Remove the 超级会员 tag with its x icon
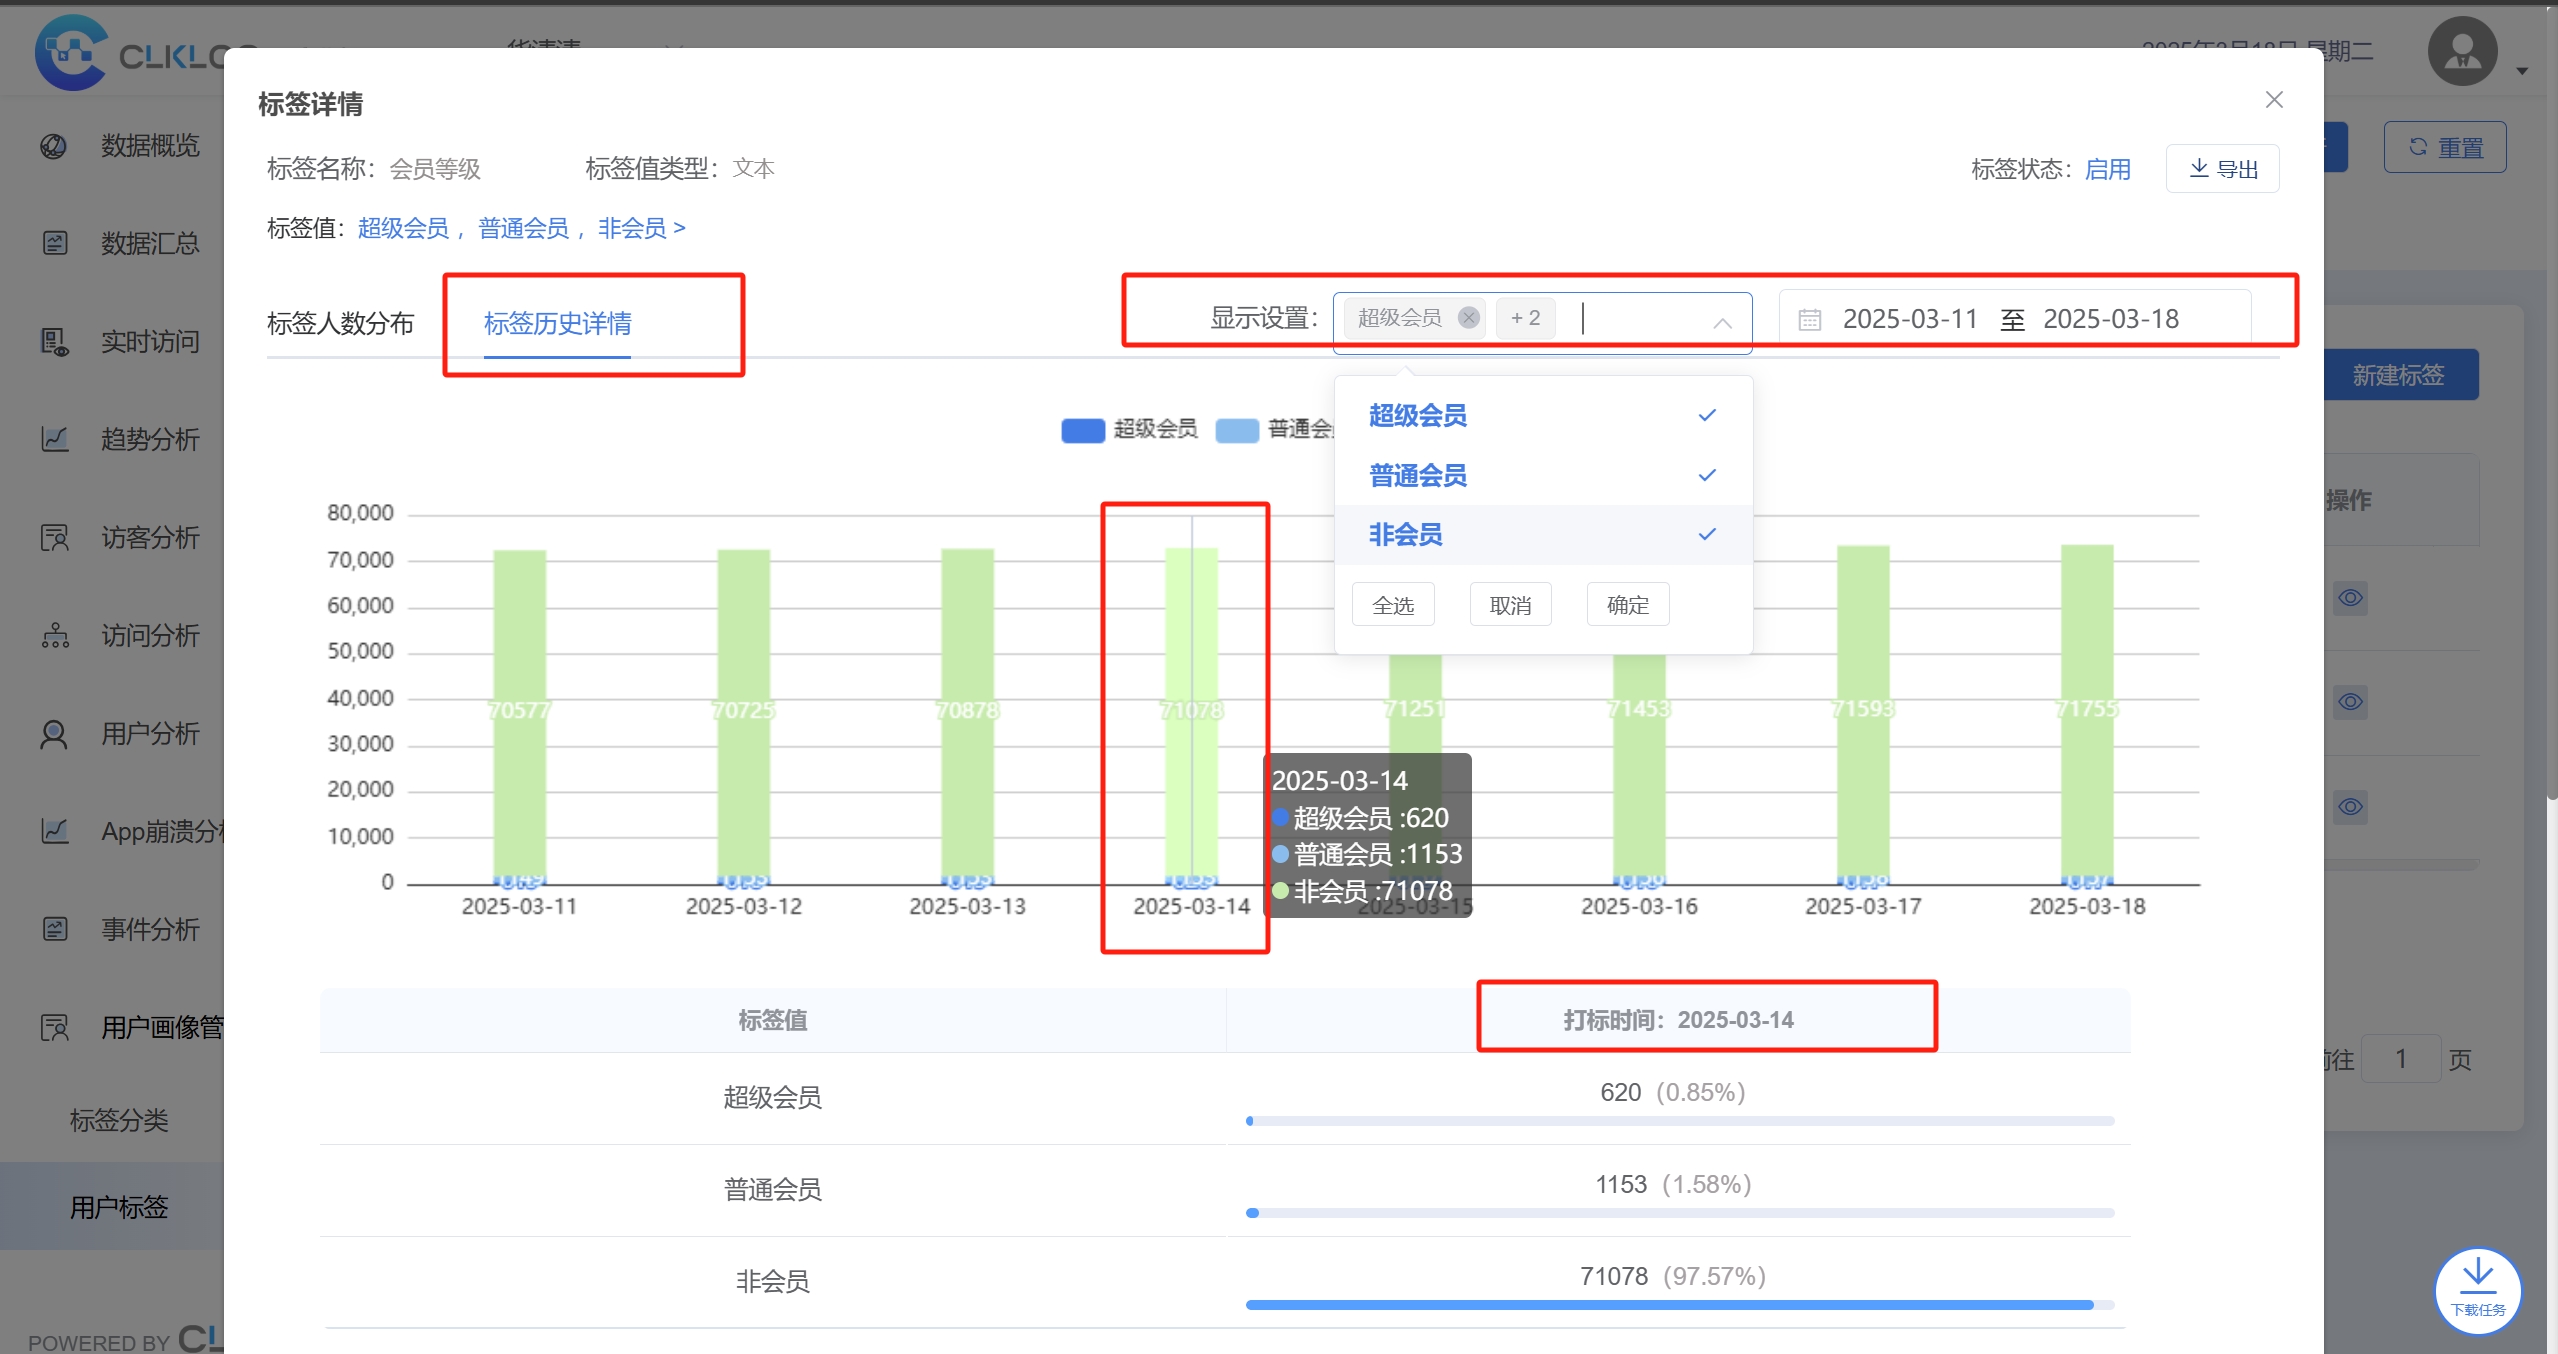2558x1354 pixels. 1468,318
